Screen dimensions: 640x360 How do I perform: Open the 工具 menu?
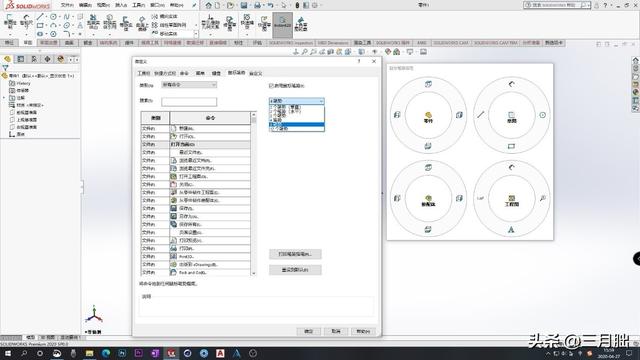(138, 5)
